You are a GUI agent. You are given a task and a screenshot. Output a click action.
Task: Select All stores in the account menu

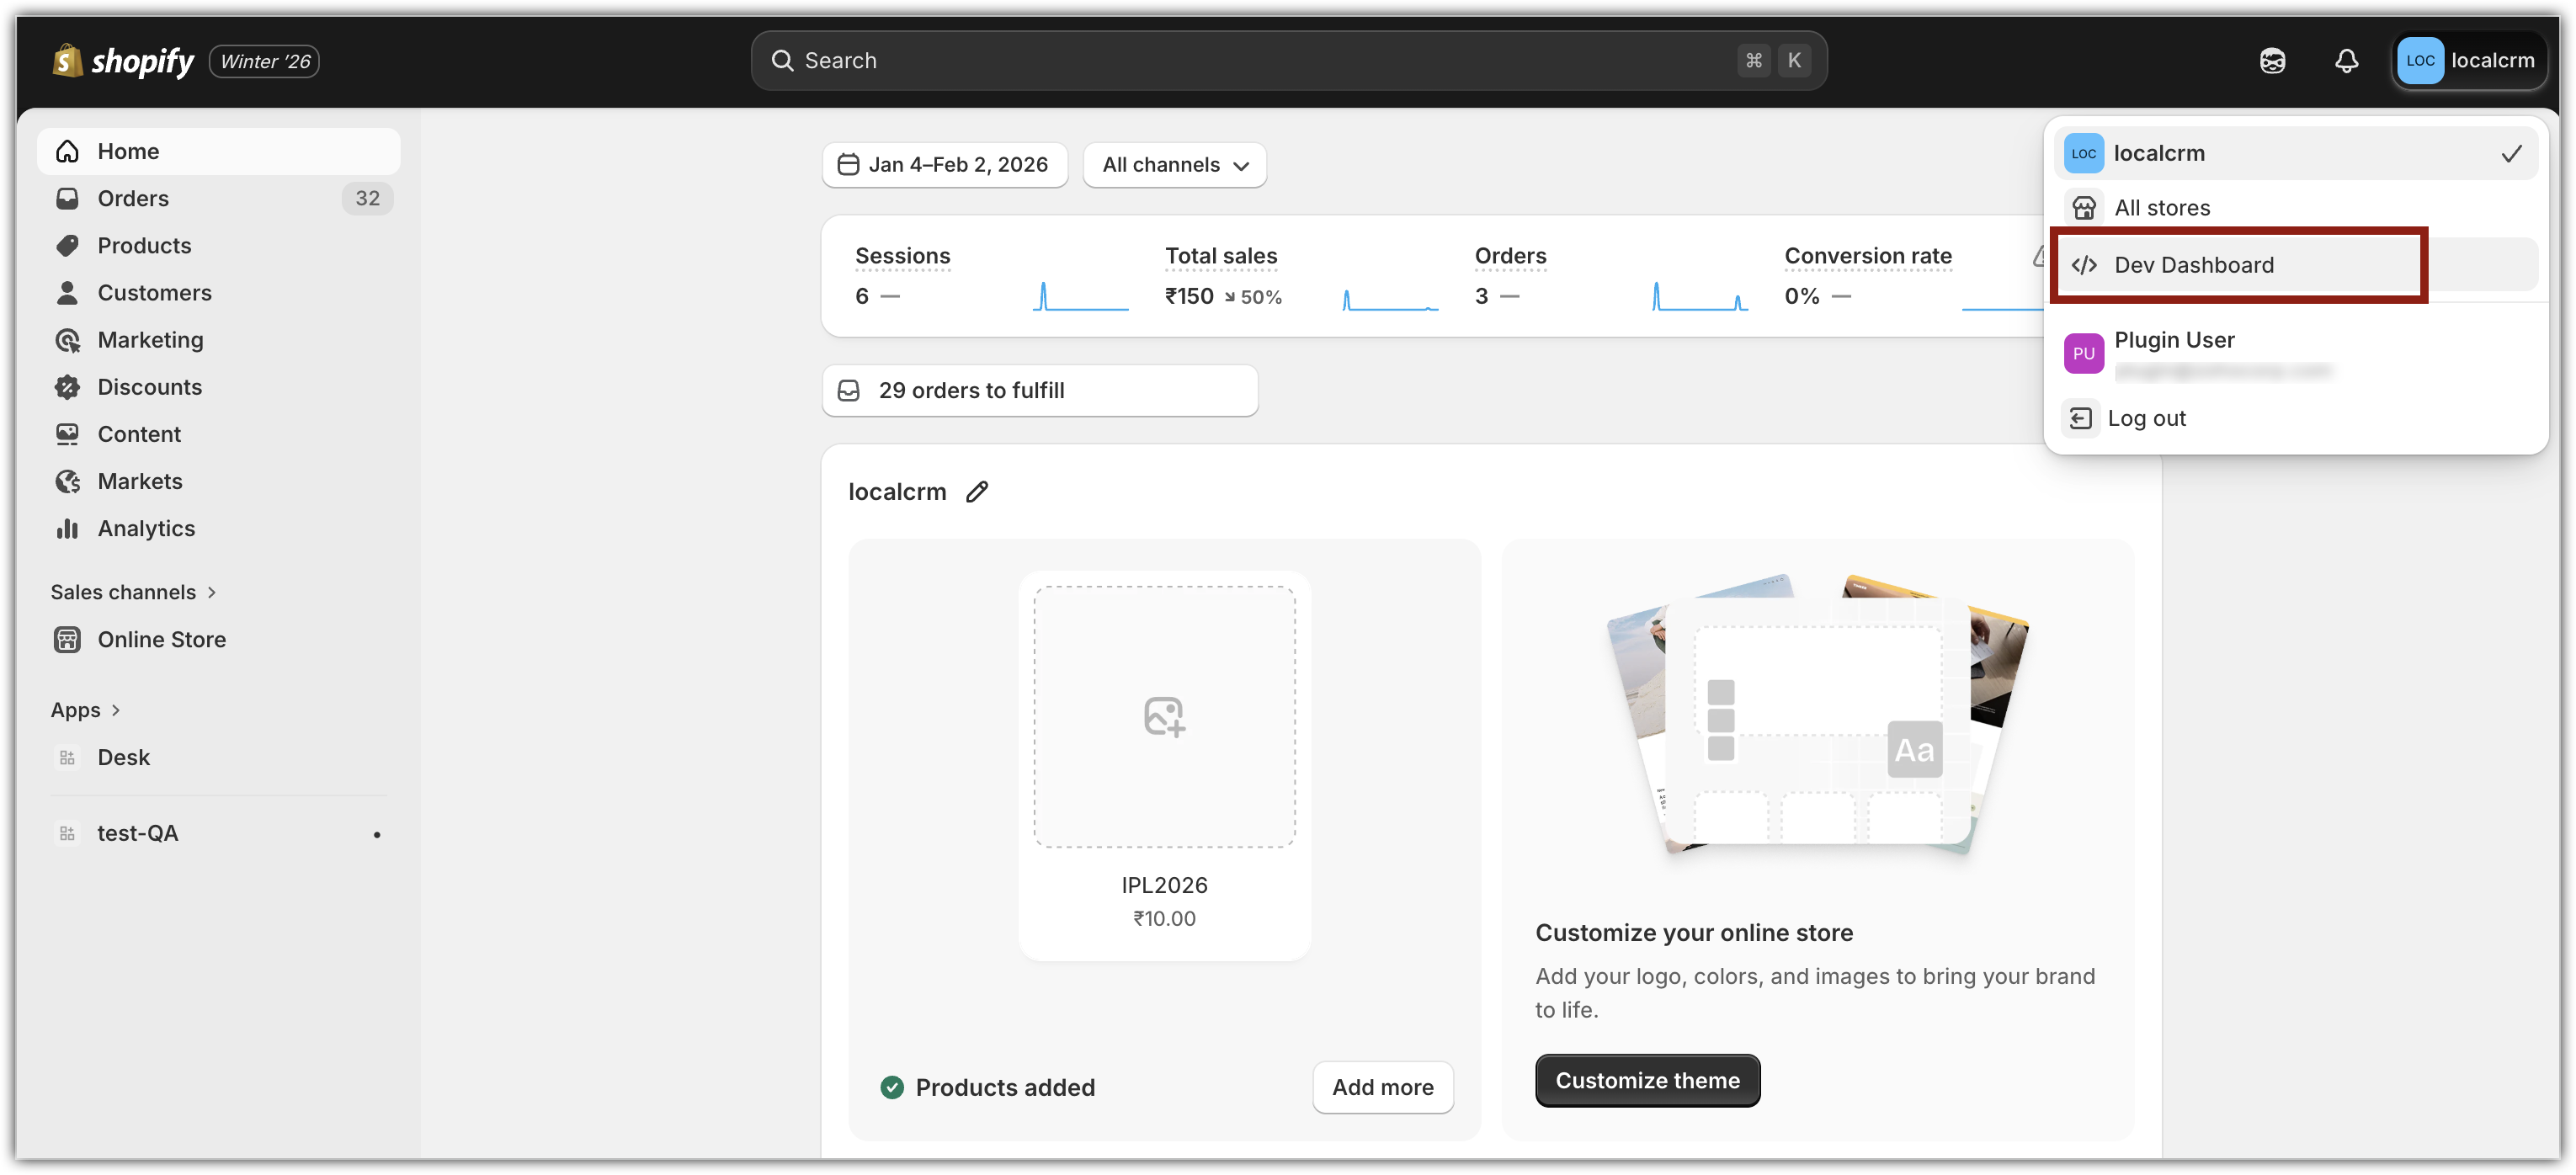[2295, 208]
